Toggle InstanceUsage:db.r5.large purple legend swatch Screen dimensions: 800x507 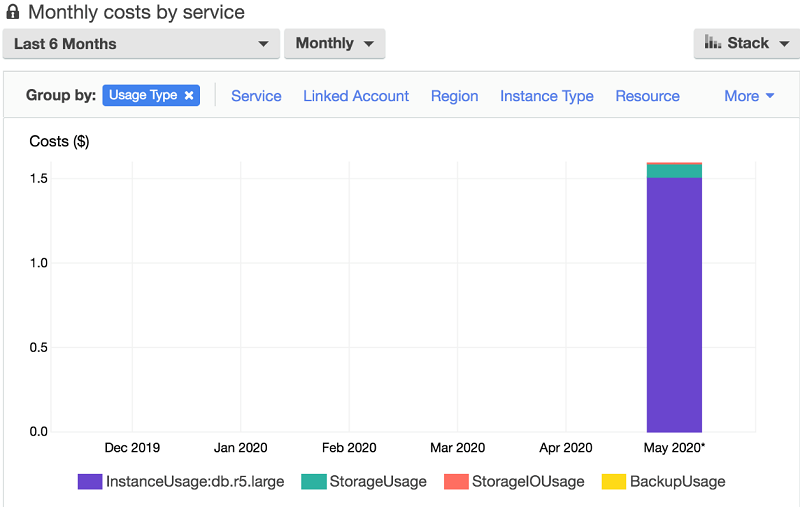tap(90, 481)
